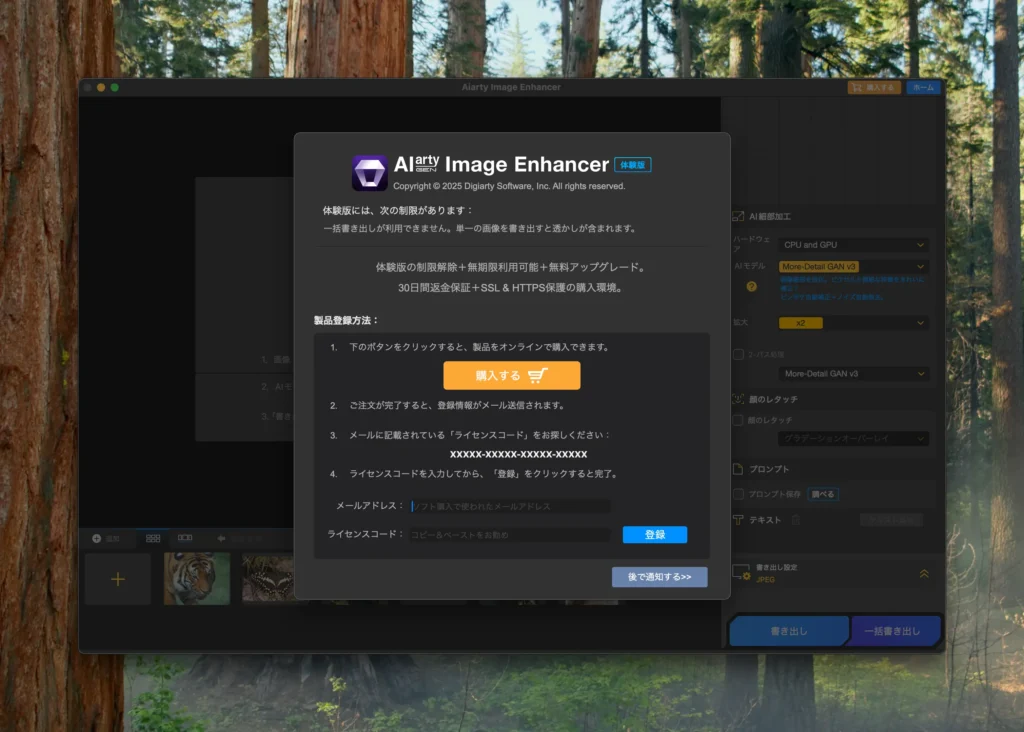The height and width of the screenshot is (732, 1024).
Task: Click the 登録 button to register license
Action: click(x=655, y=534)
